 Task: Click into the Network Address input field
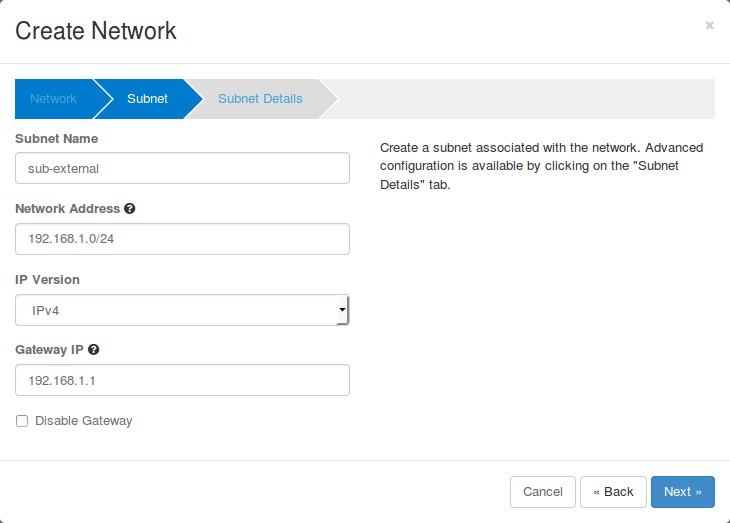click(x=182, y=240)
